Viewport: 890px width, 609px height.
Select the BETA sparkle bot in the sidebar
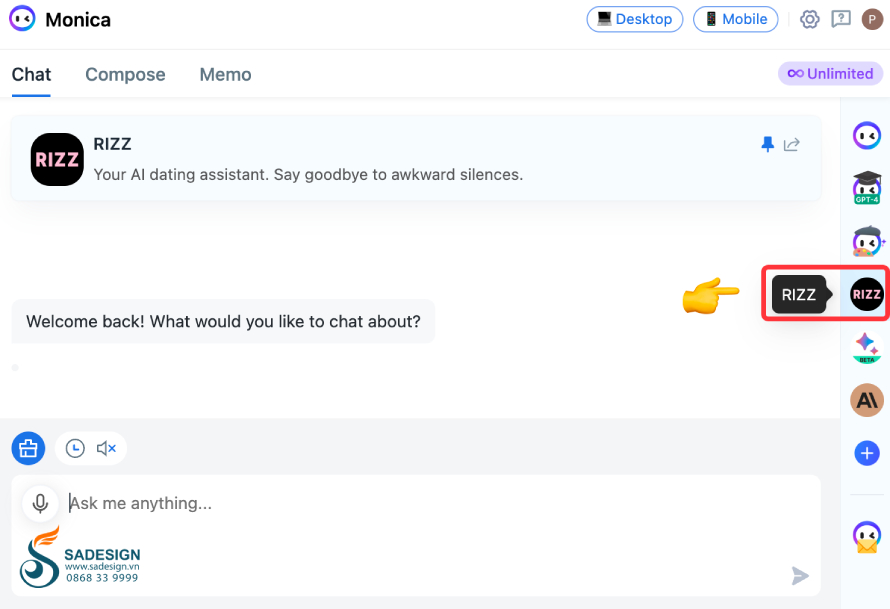867,348
